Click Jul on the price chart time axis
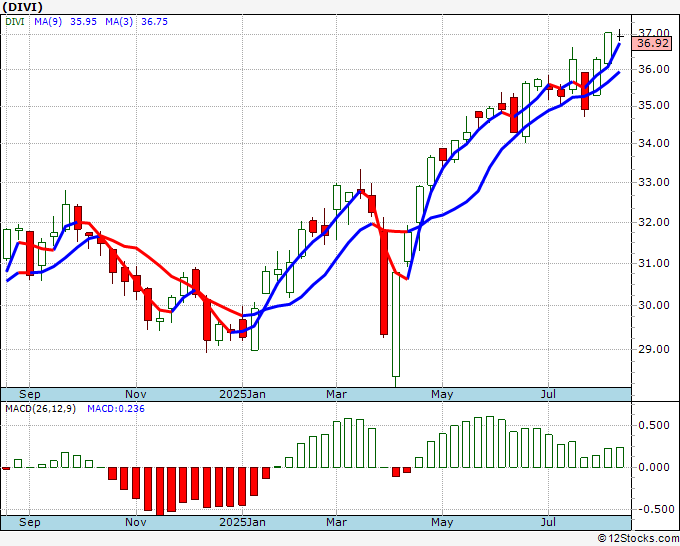The height and width of the screenshot is (546, 680). [x=549, y=394]
